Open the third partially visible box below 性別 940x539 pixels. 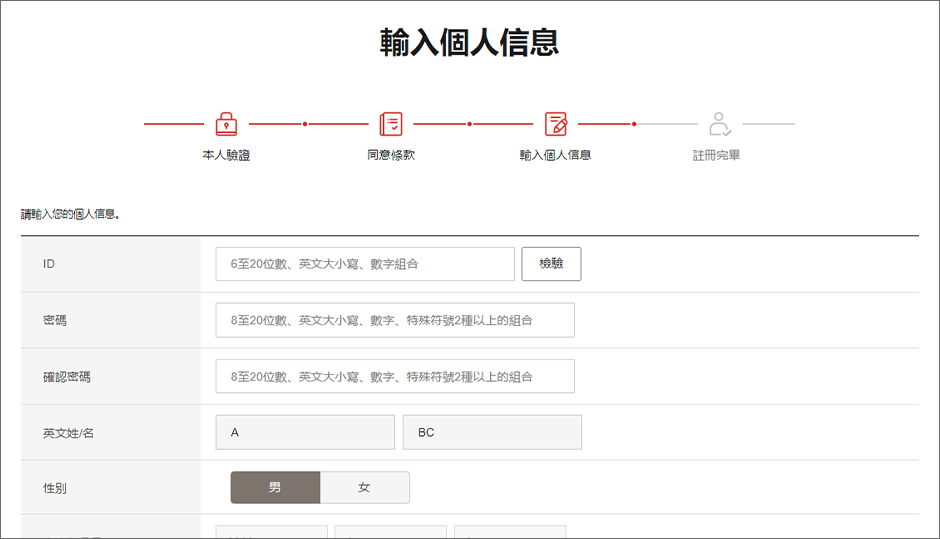(x=510, y=531)
